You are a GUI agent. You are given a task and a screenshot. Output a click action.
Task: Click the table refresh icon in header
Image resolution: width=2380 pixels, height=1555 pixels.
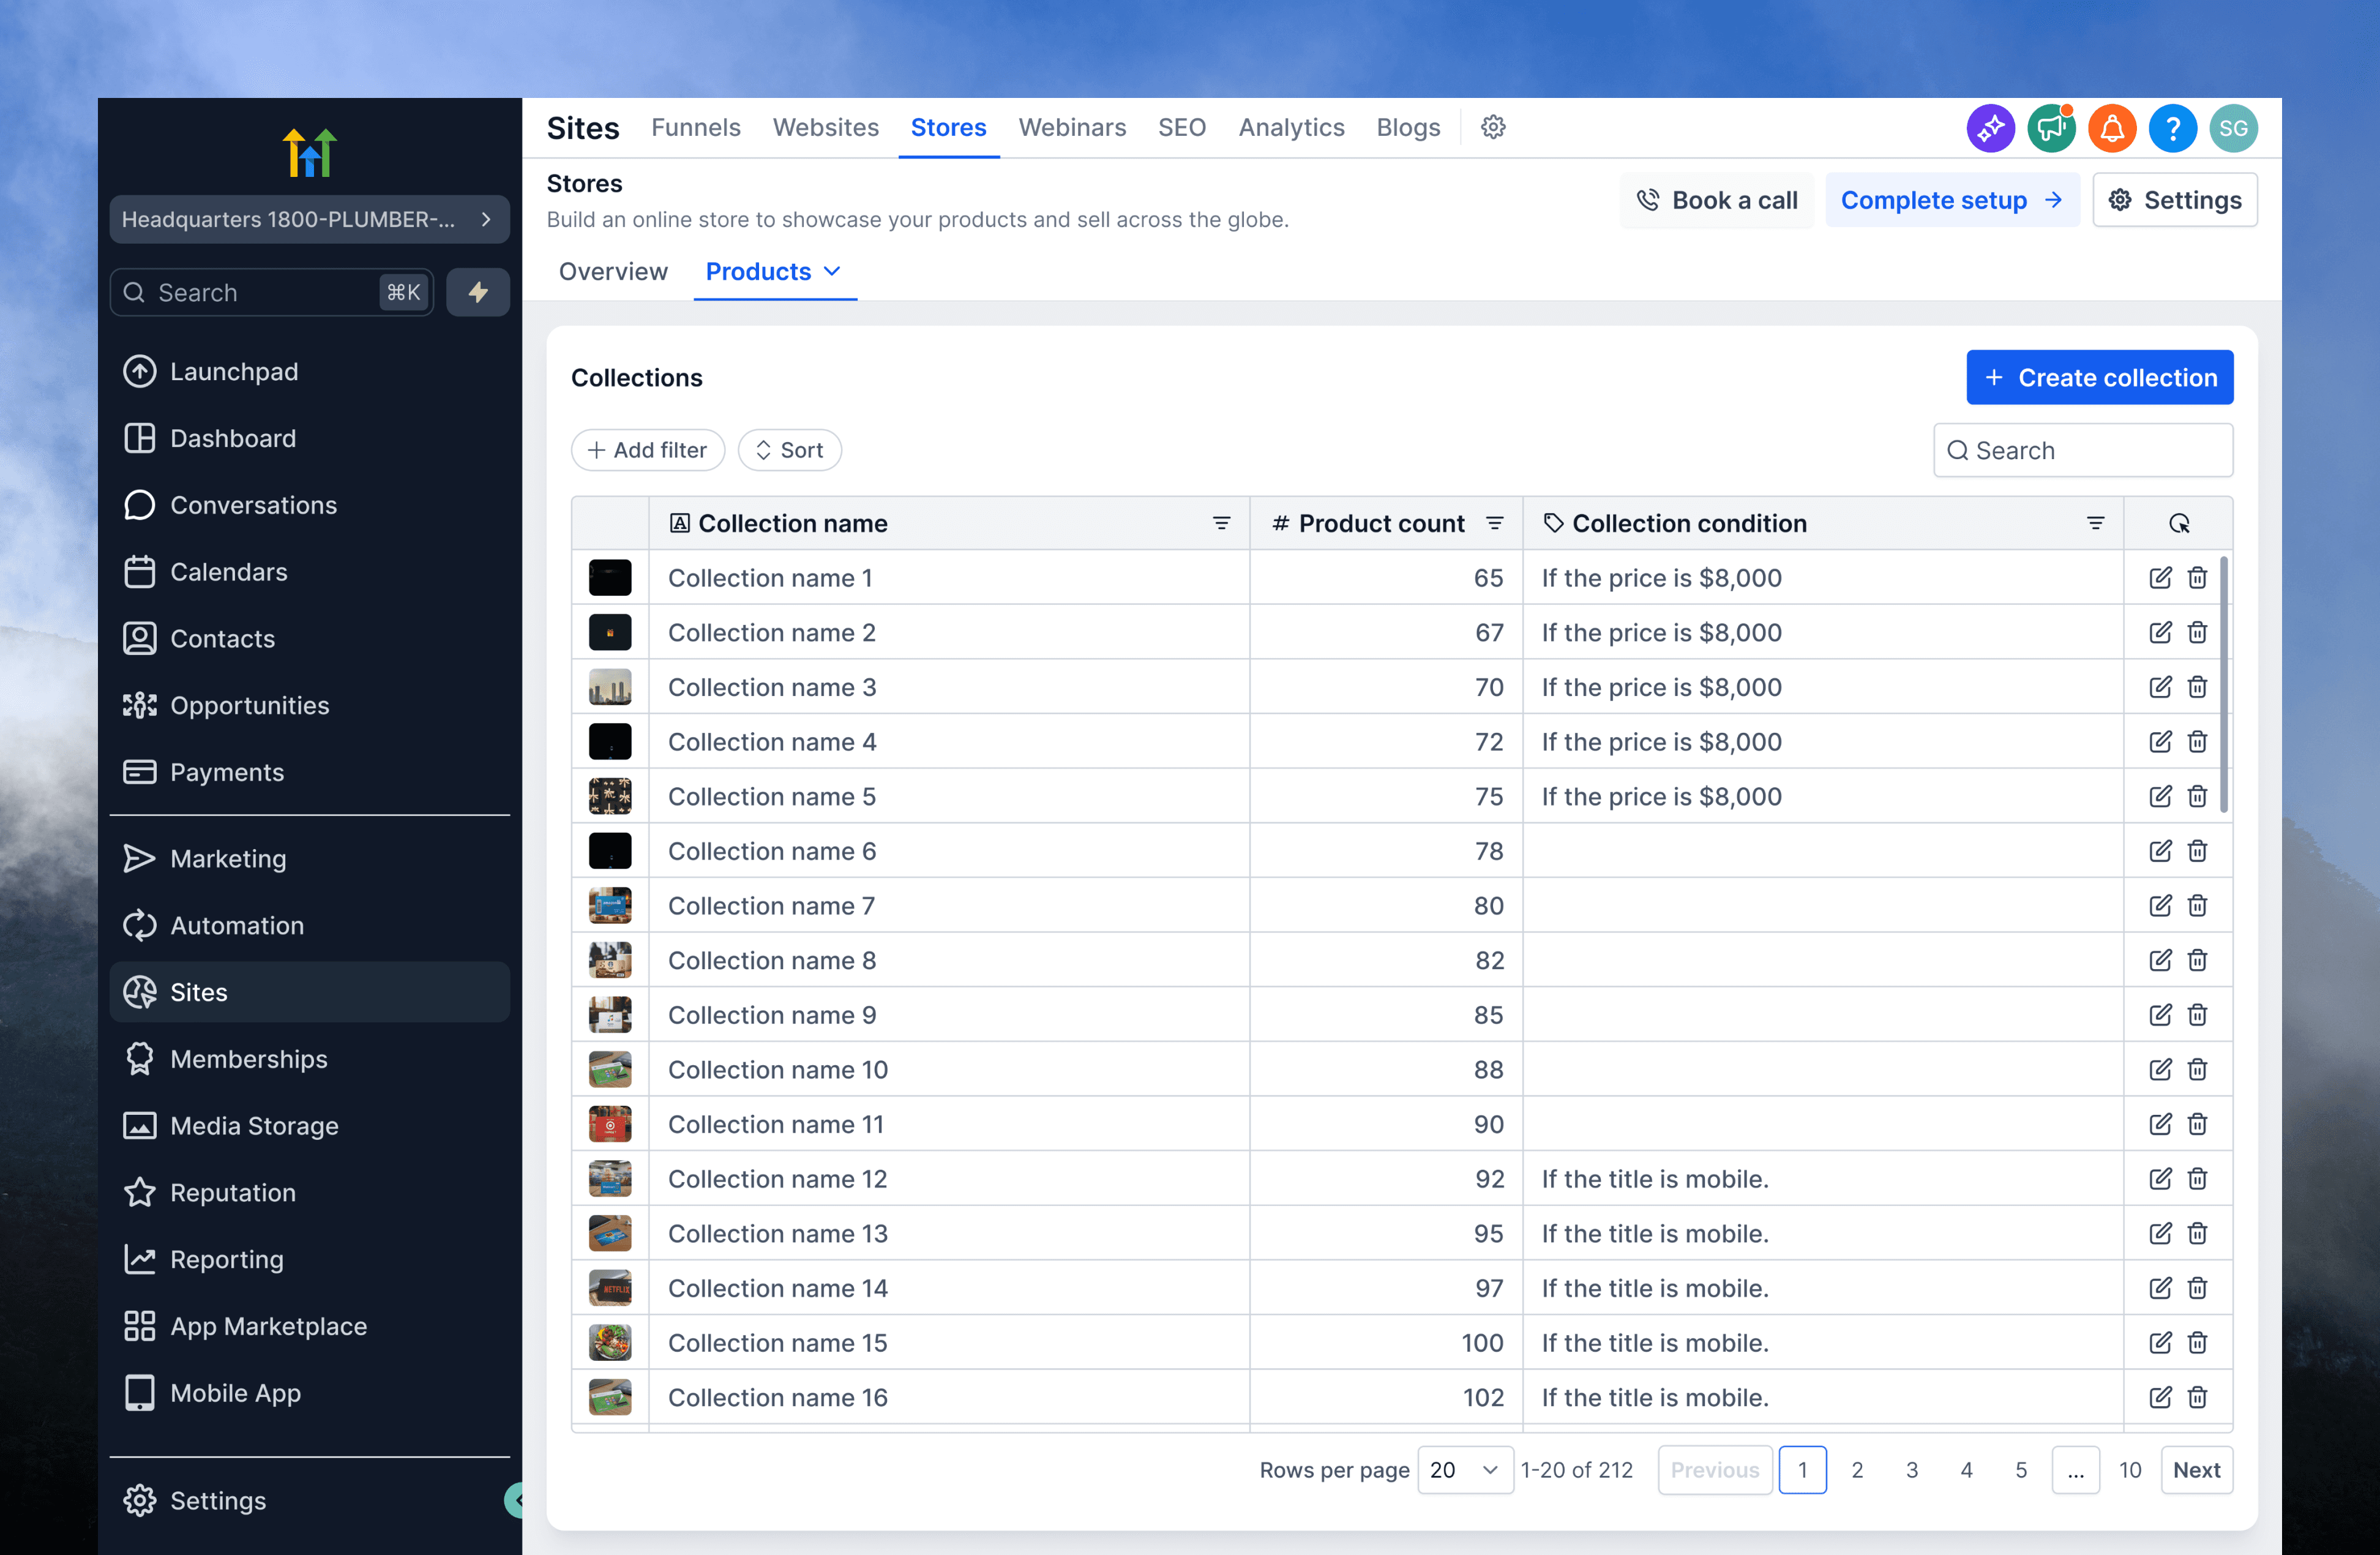pos(2178,524)
